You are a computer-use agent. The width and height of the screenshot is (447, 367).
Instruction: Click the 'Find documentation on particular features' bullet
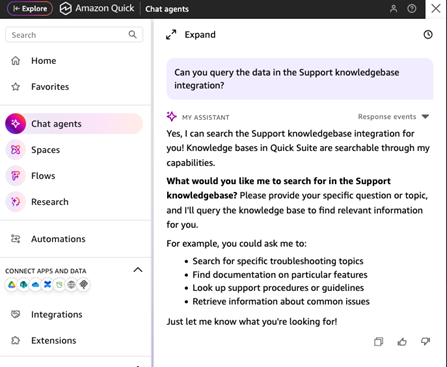(280, 275)
